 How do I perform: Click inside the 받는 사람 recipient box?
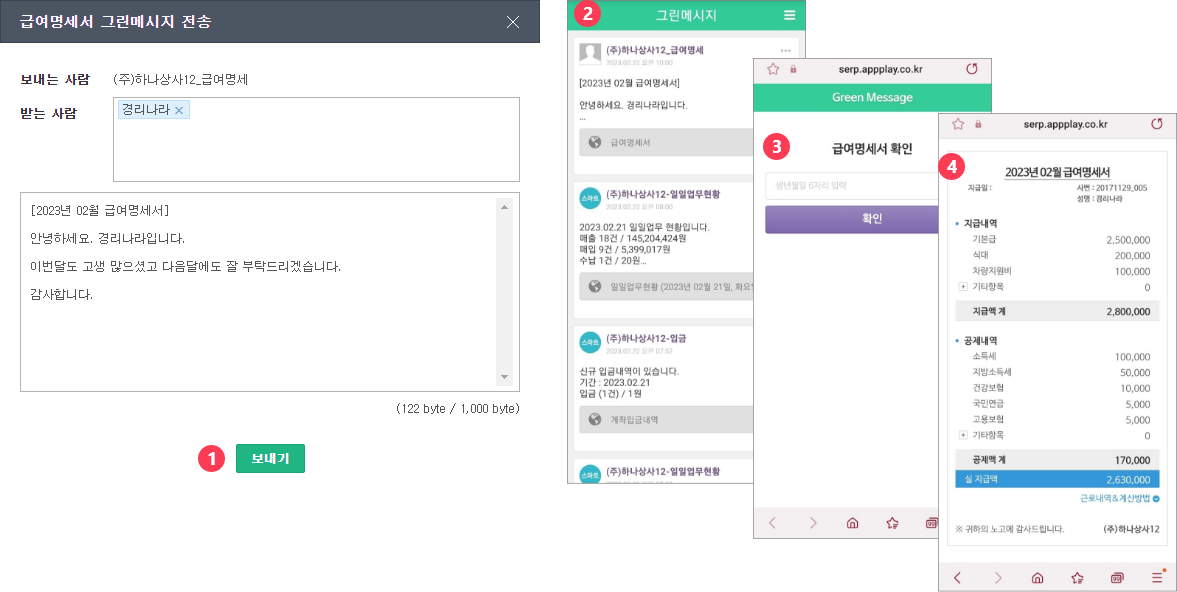coord(316,140)
